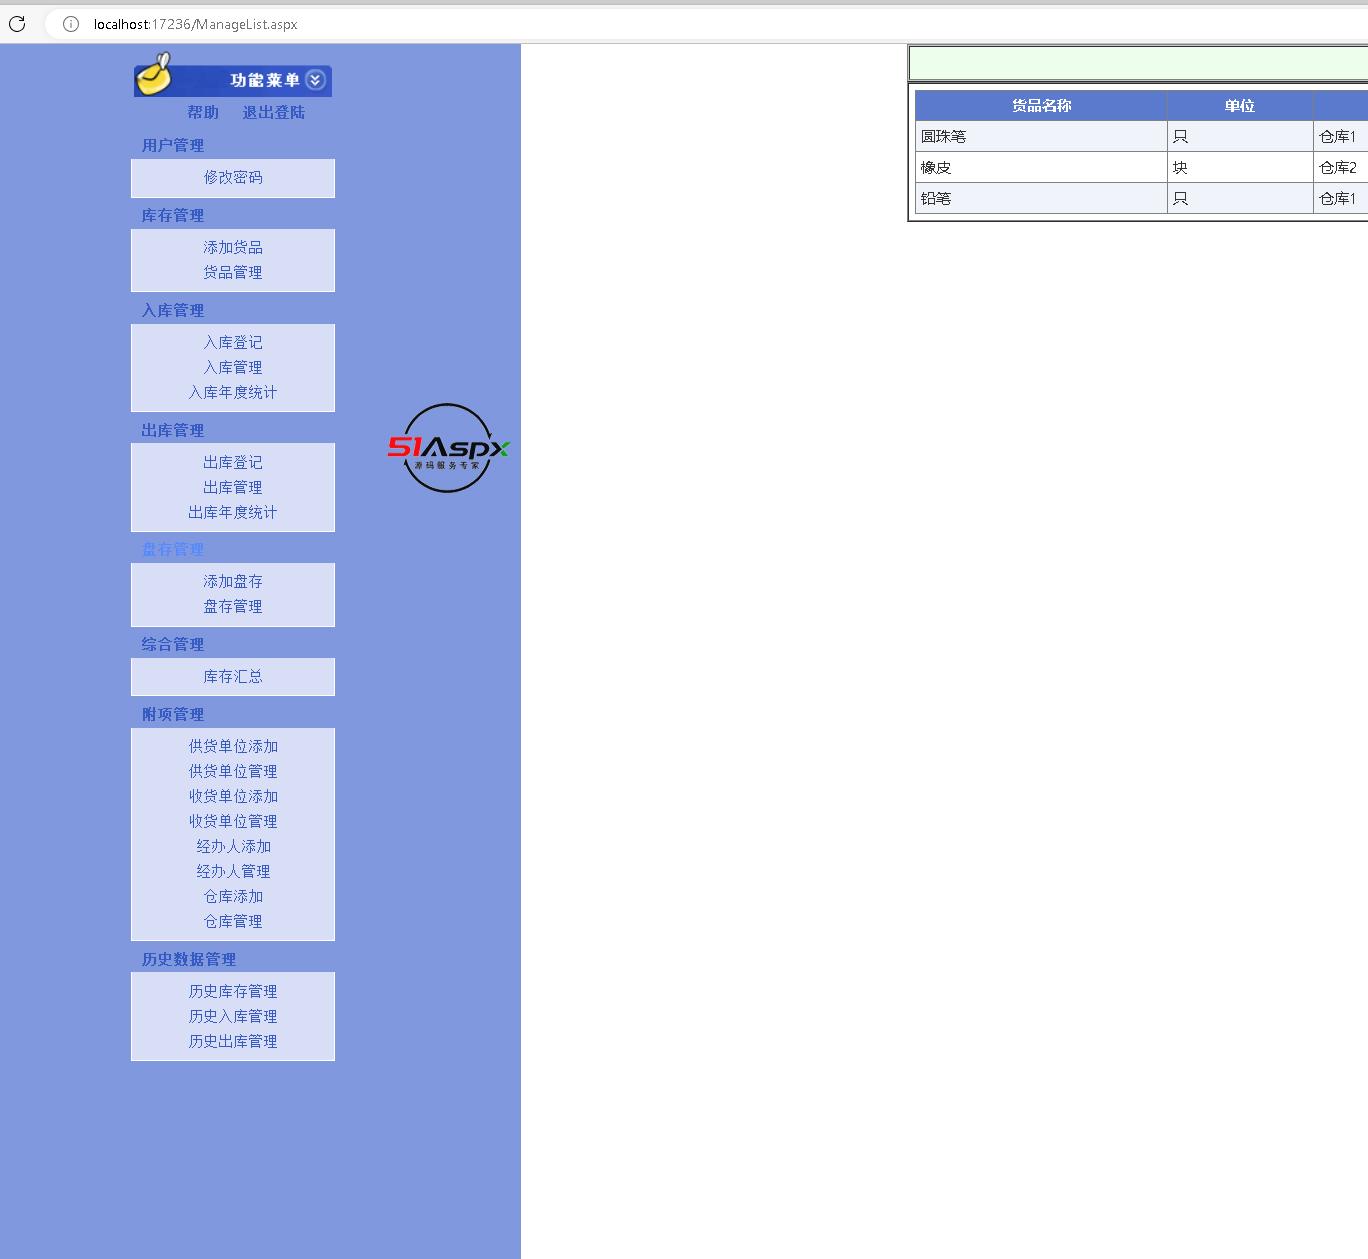The width and height of the screenshot is (1368, 1259).
Task: Open 修改密码 page
Action: (233, 177)
